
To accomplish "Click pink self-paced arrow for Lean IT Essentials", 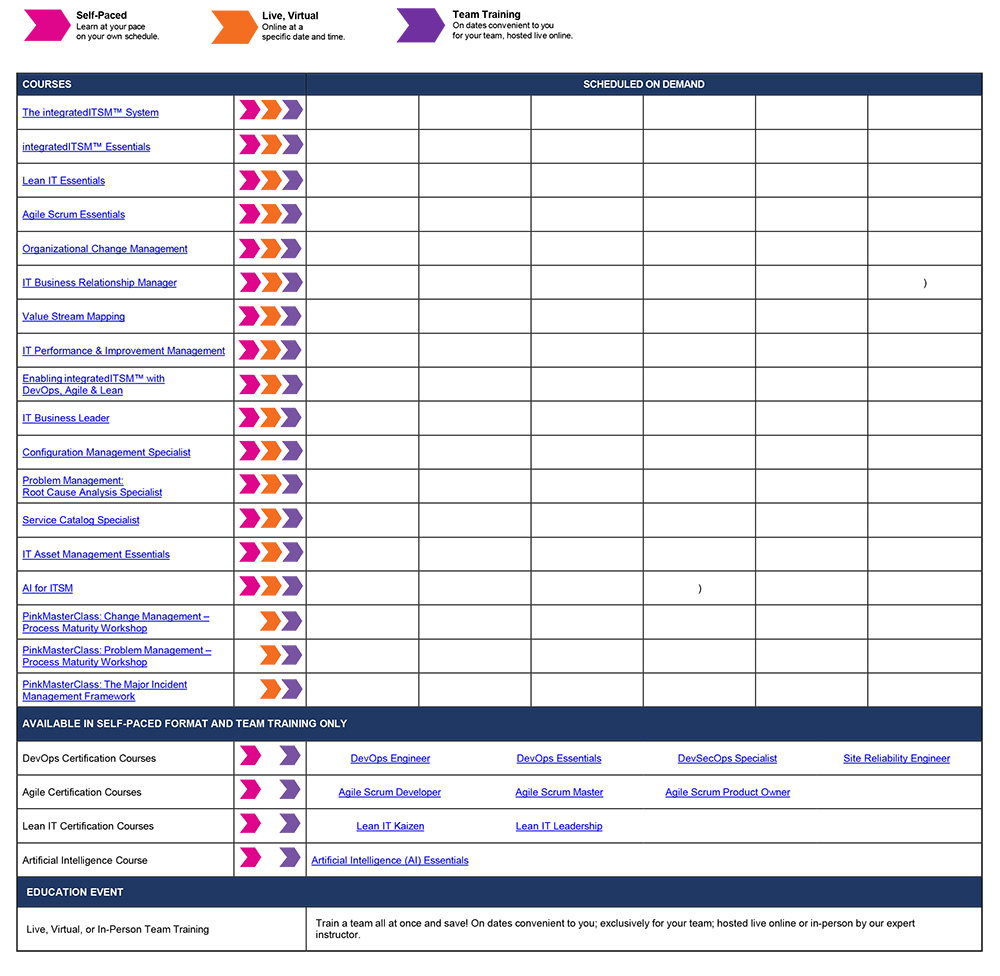I will 249,180.
